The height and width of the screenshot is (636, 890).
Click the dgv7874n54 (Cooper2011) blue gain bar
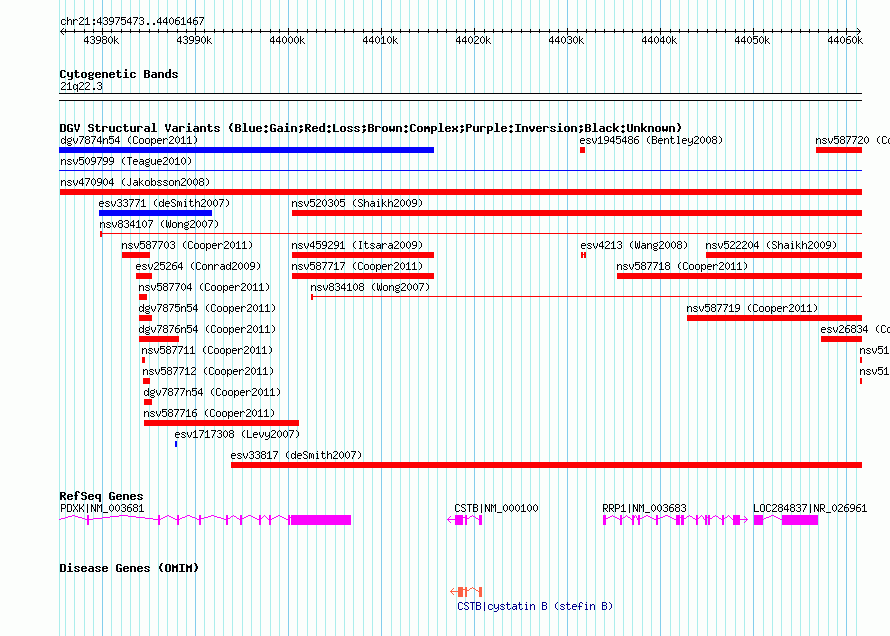(246, 150)
